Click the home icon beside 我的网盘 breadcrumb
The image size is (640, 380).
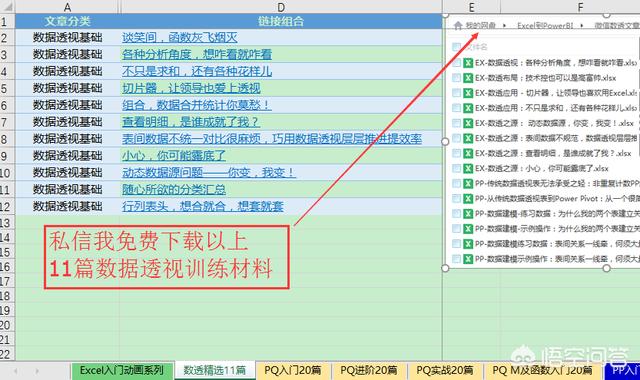click(x=458, y=26)
